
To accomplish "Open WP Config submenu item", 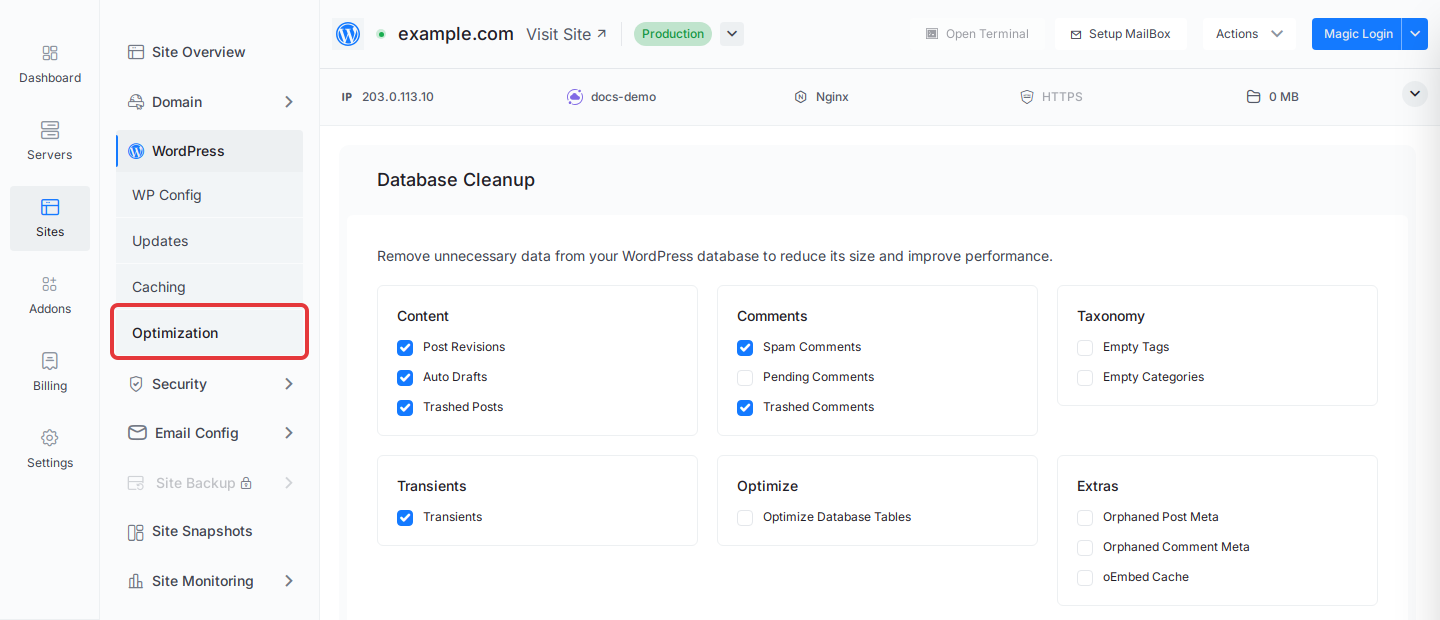I will [x=209, y=195].
